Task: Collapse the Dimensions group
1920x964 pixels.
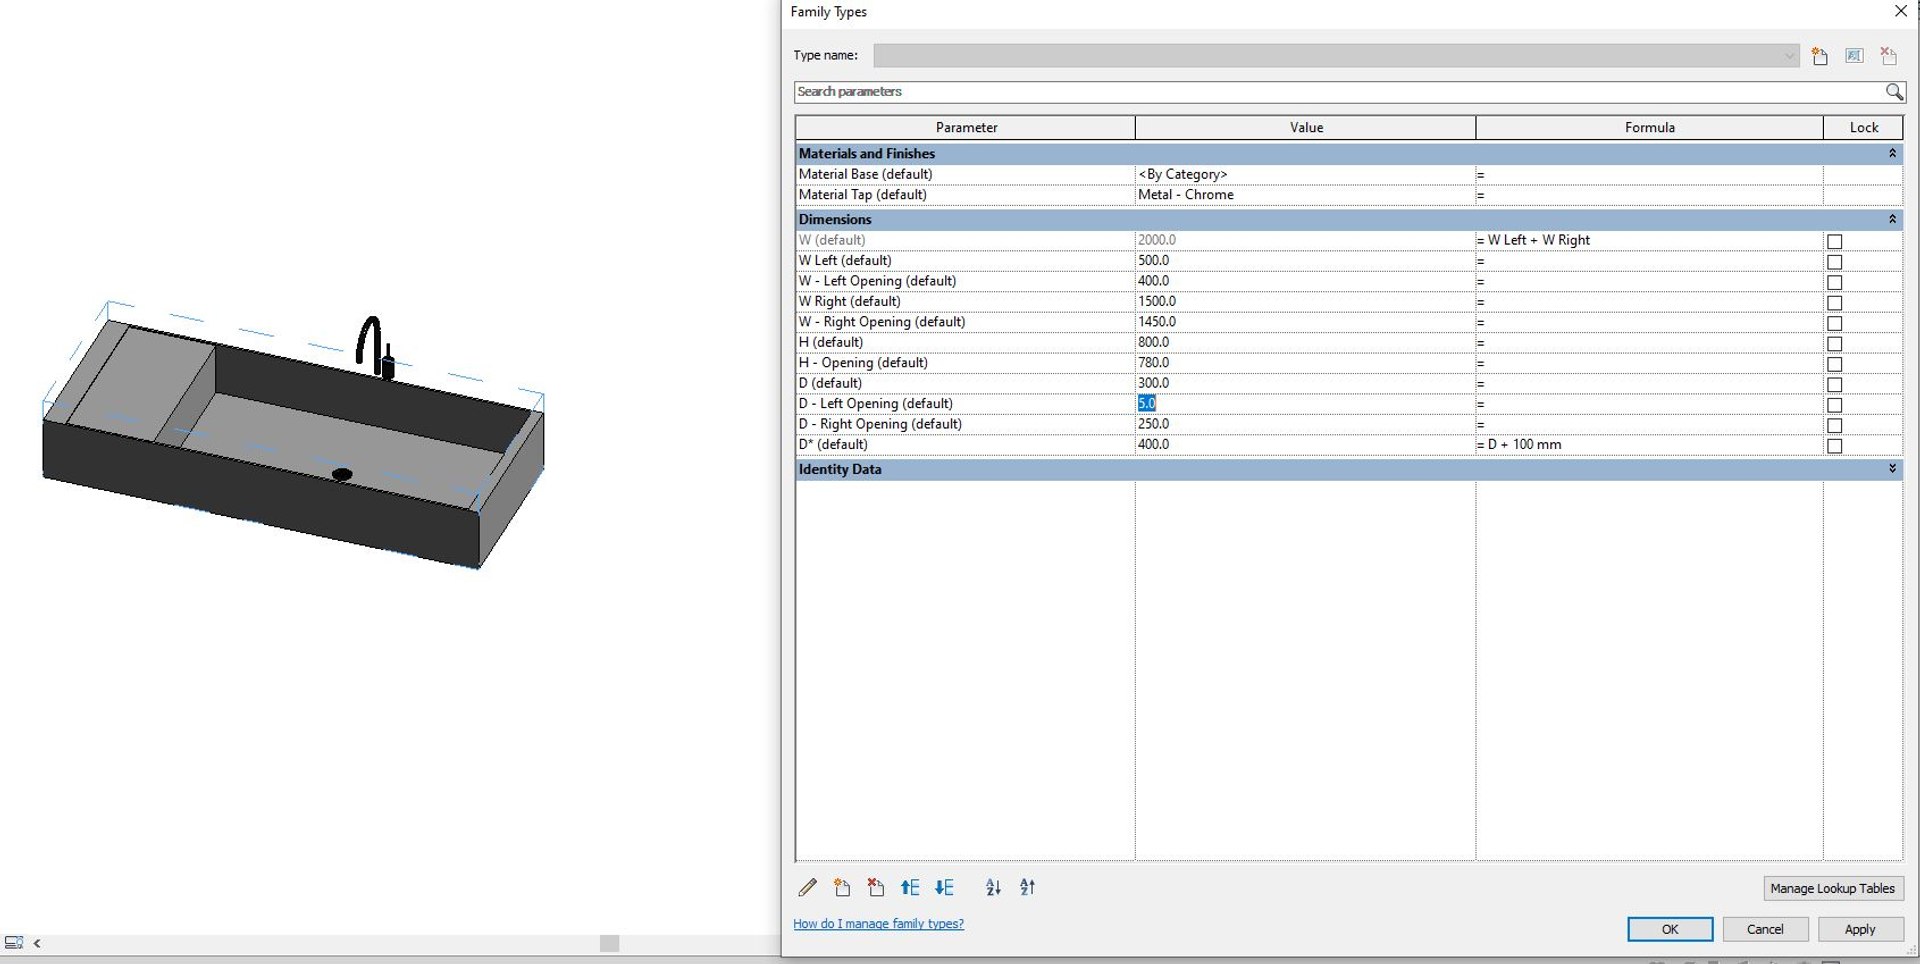Action: pos(1892,219)
